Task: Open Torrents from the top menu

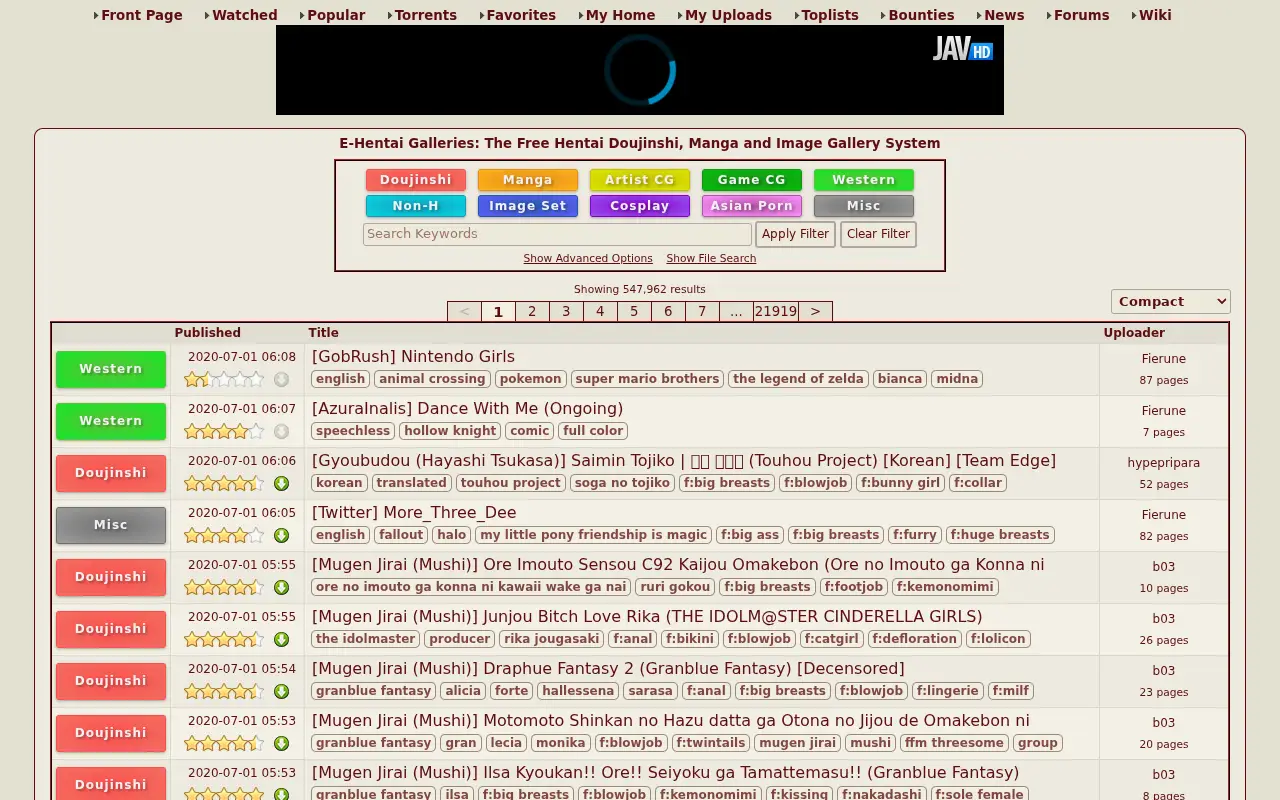Action: click(x=425, y=15)
